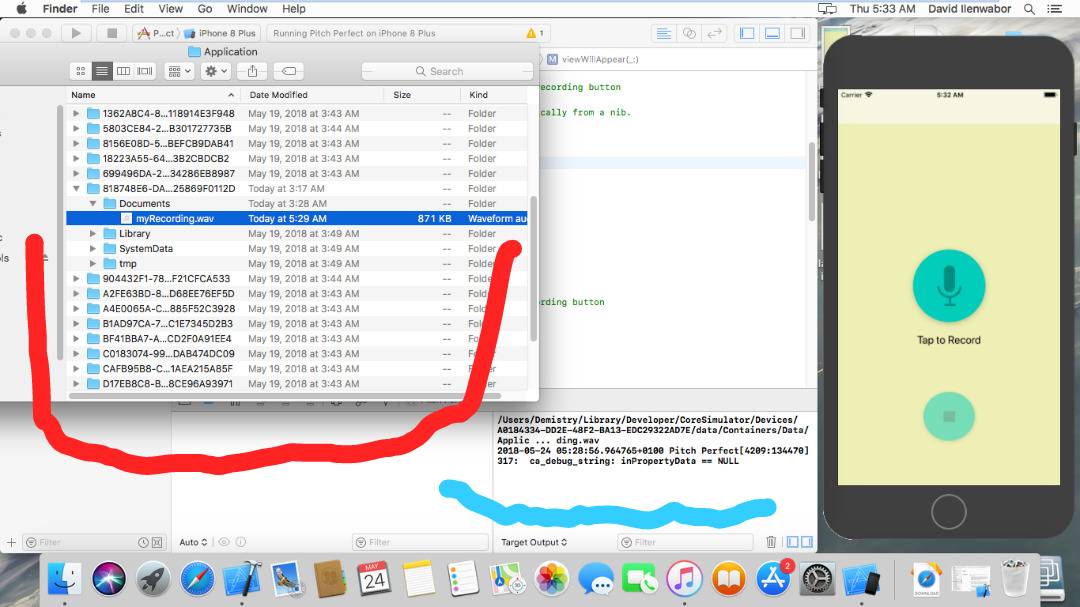Collapse the 818748E6-DA folder
This screenshot has height=607, width=1080.
(x=76, y=188)
